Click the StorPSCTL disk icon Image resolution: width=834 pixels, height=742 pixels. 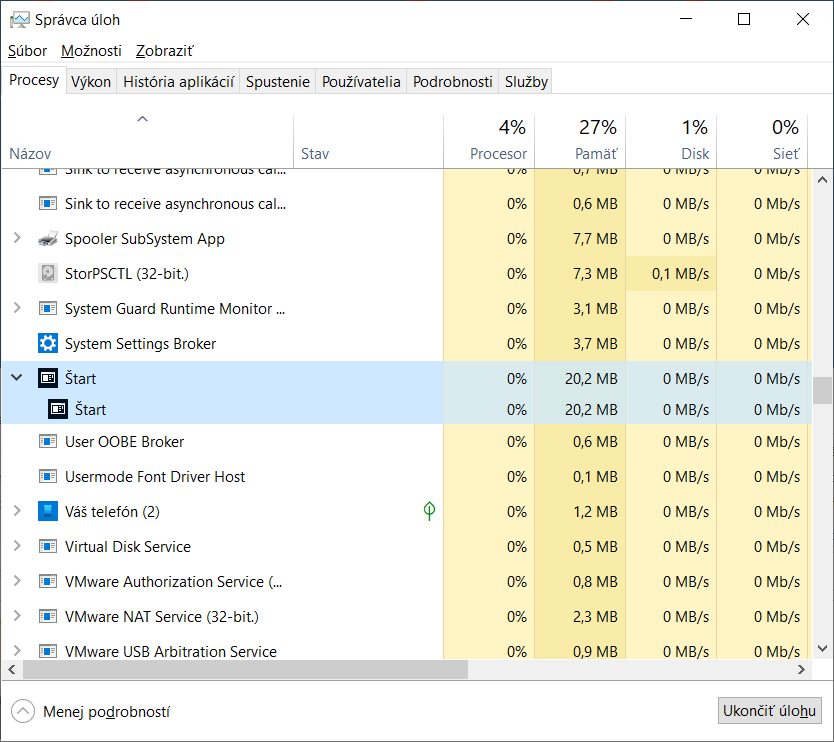[47, 274]
